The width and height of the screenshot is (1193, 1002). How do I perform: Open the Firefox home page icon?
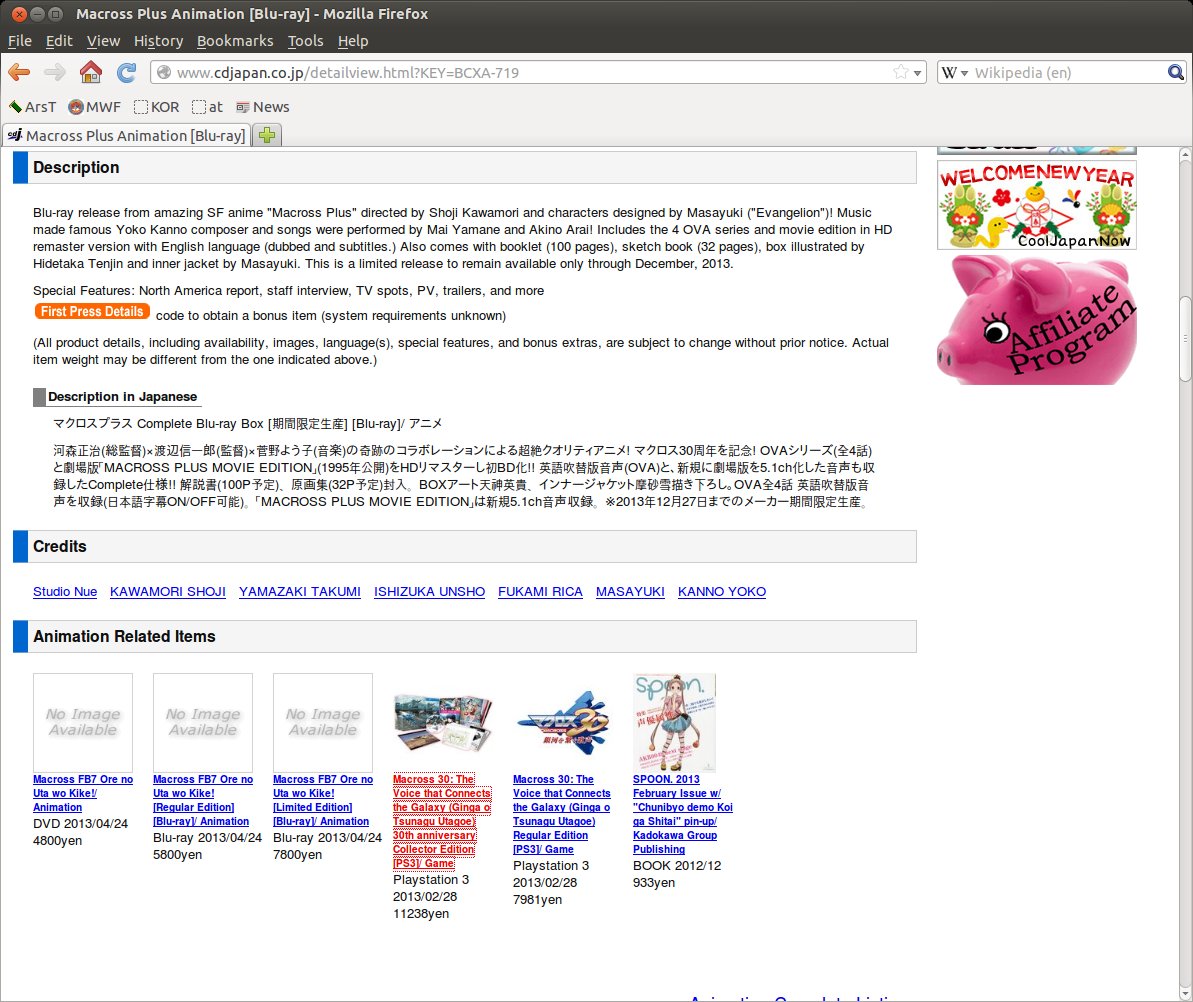[91, 72]
